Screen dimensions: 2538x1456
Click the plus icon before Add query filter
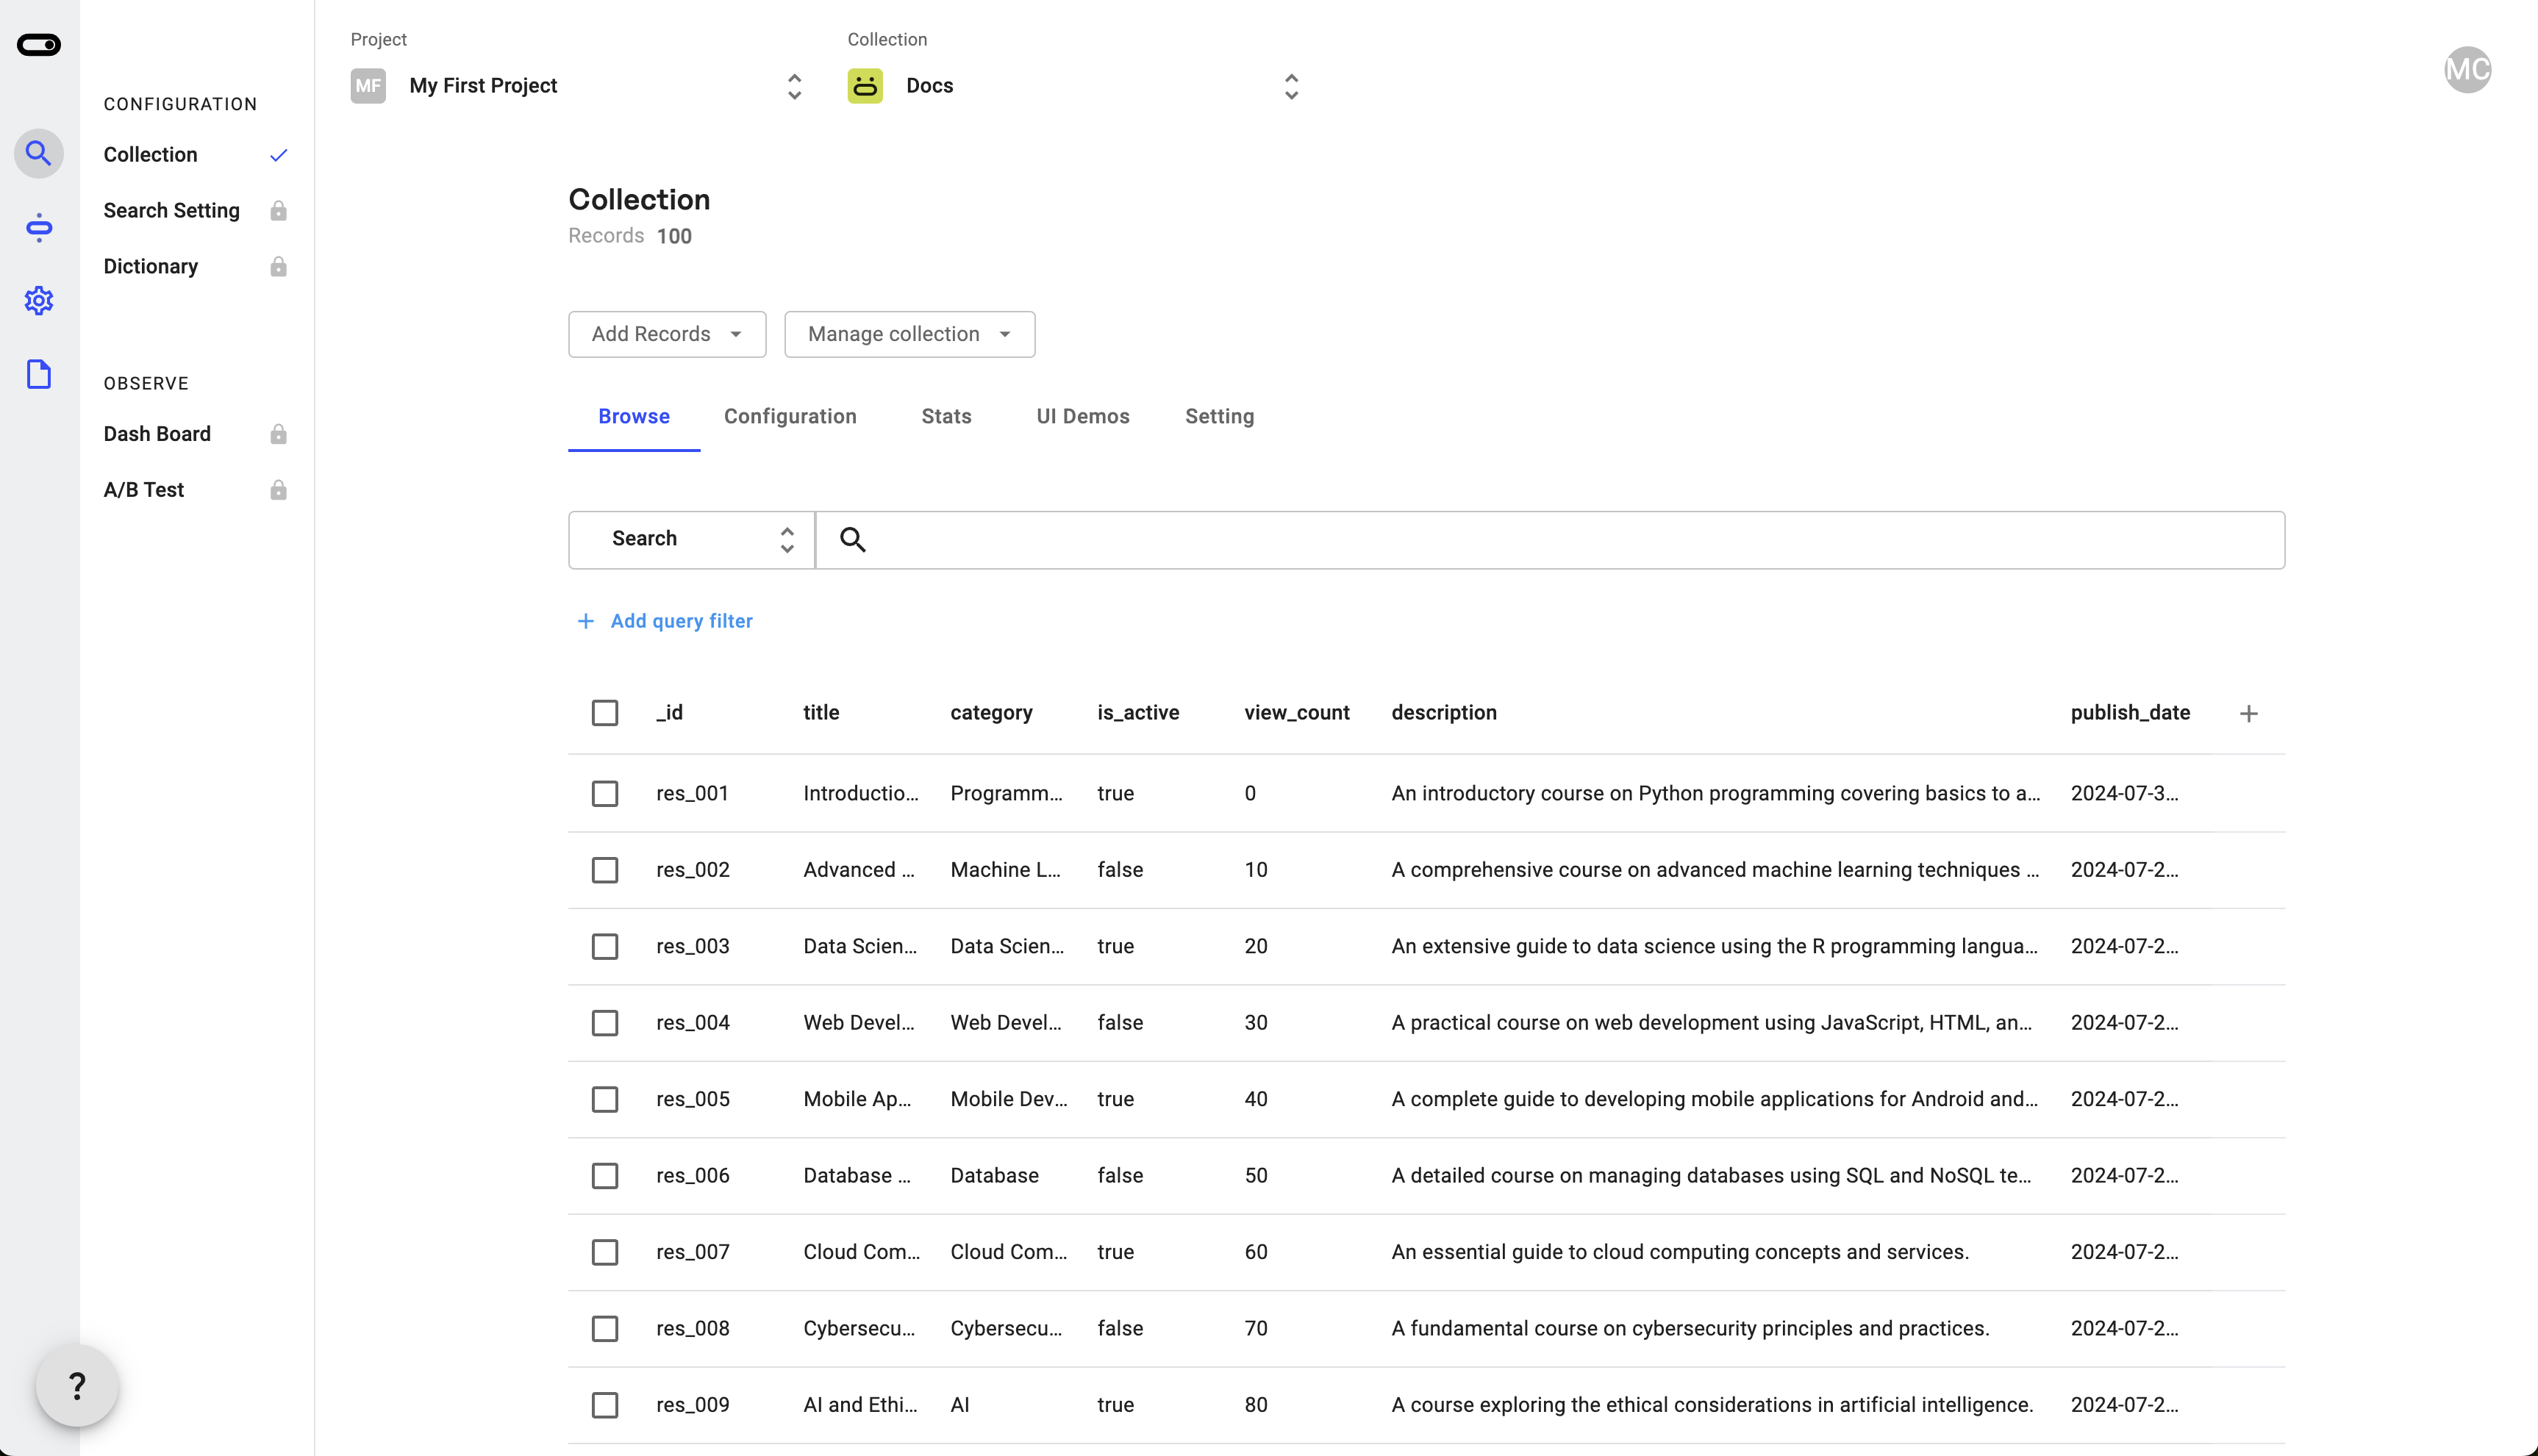pos(586,621)
